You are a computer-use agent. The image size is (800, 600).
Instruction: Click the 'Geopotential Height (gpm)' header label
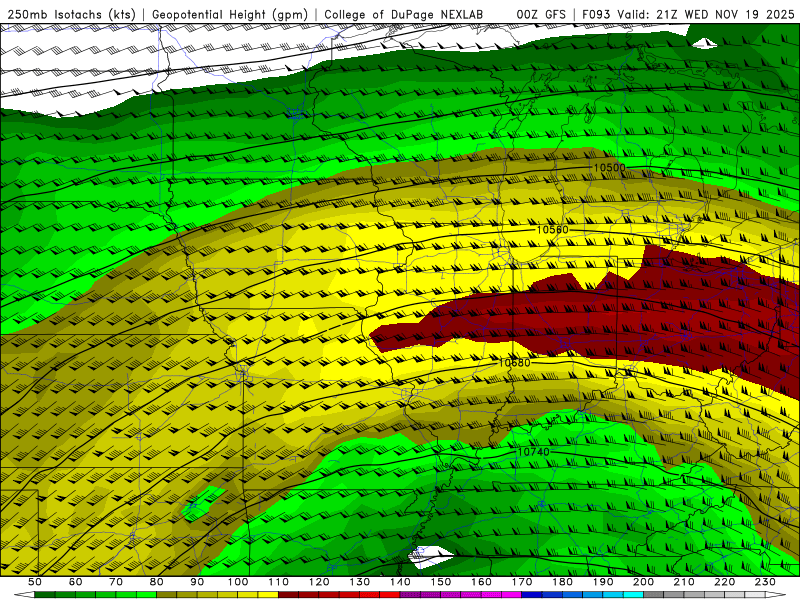point(230,15)
